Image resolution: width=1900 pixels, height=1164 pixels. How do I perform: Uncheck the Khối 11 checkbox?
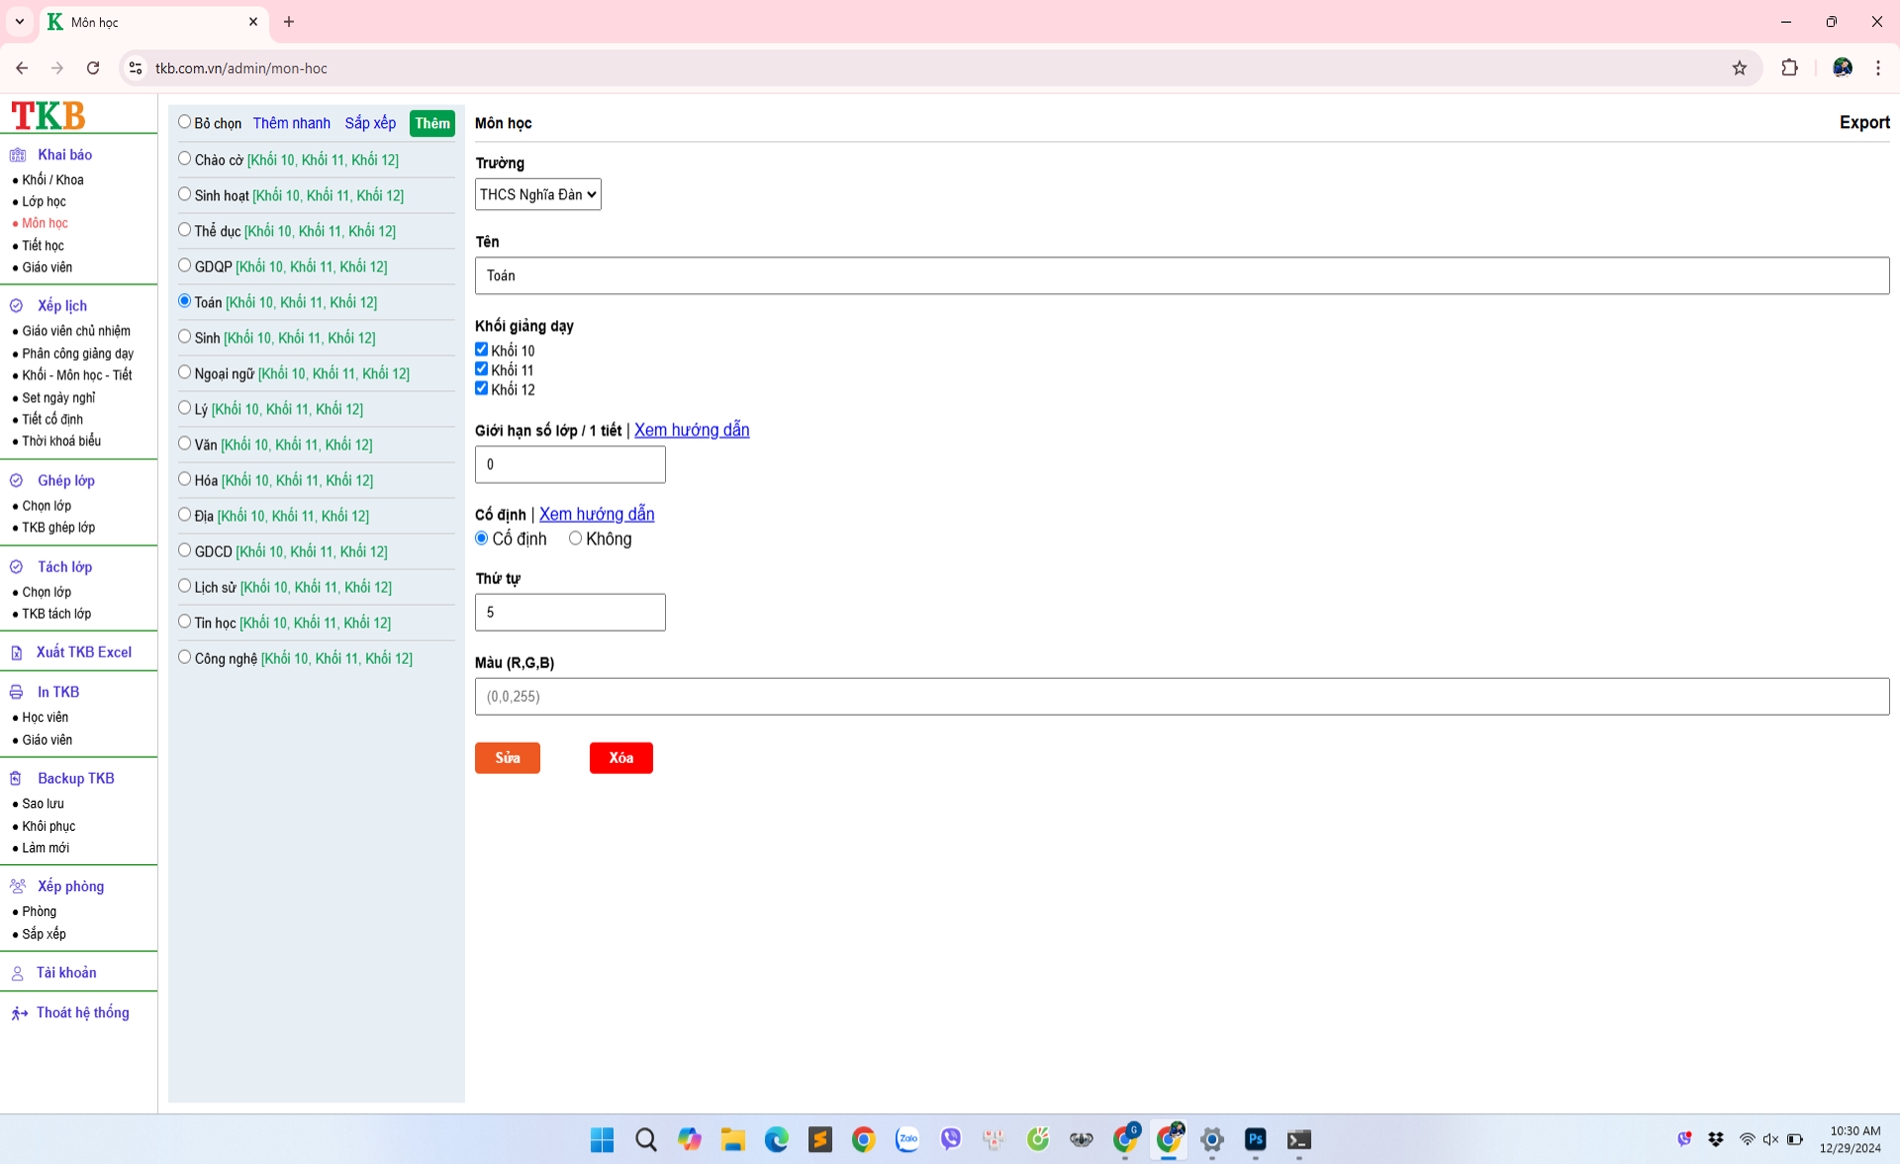point(481,369)
